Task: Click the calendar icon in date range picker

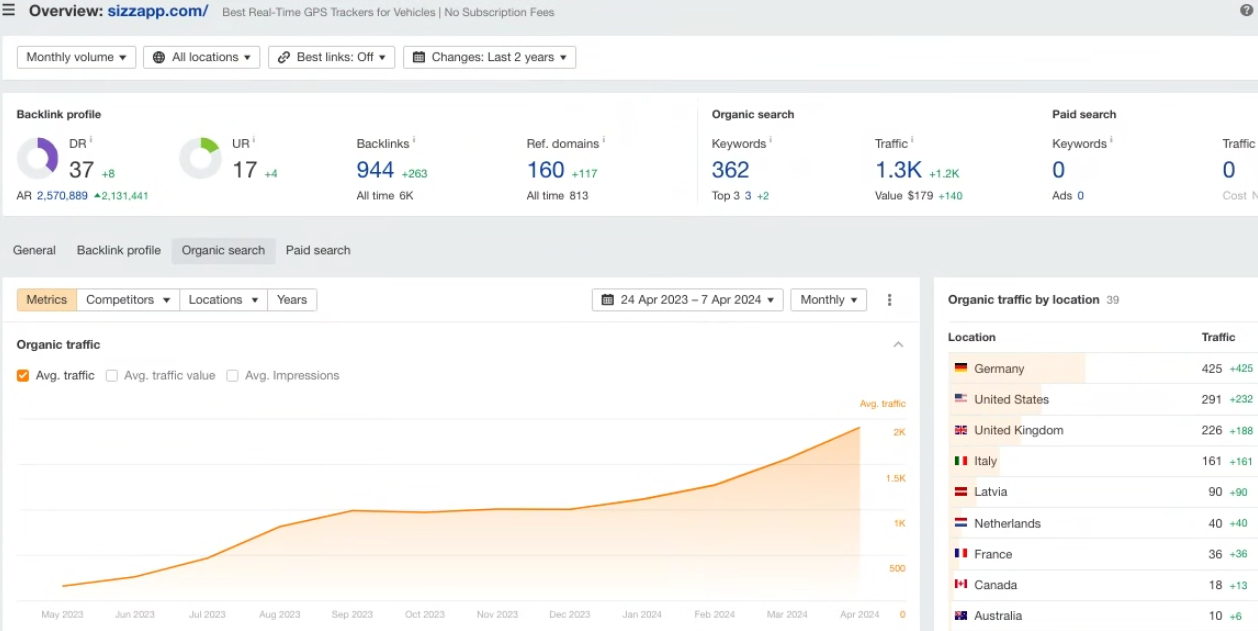Action: [x=607, y=300]
